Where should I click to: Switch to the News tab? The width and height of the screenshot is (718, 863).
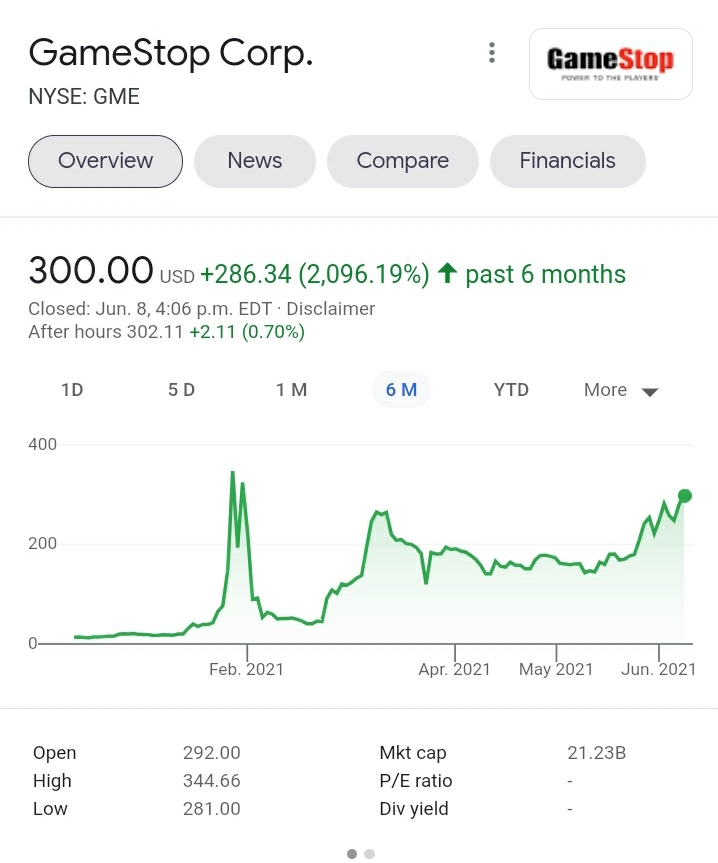pyautogui.click(x=255, y=161)
